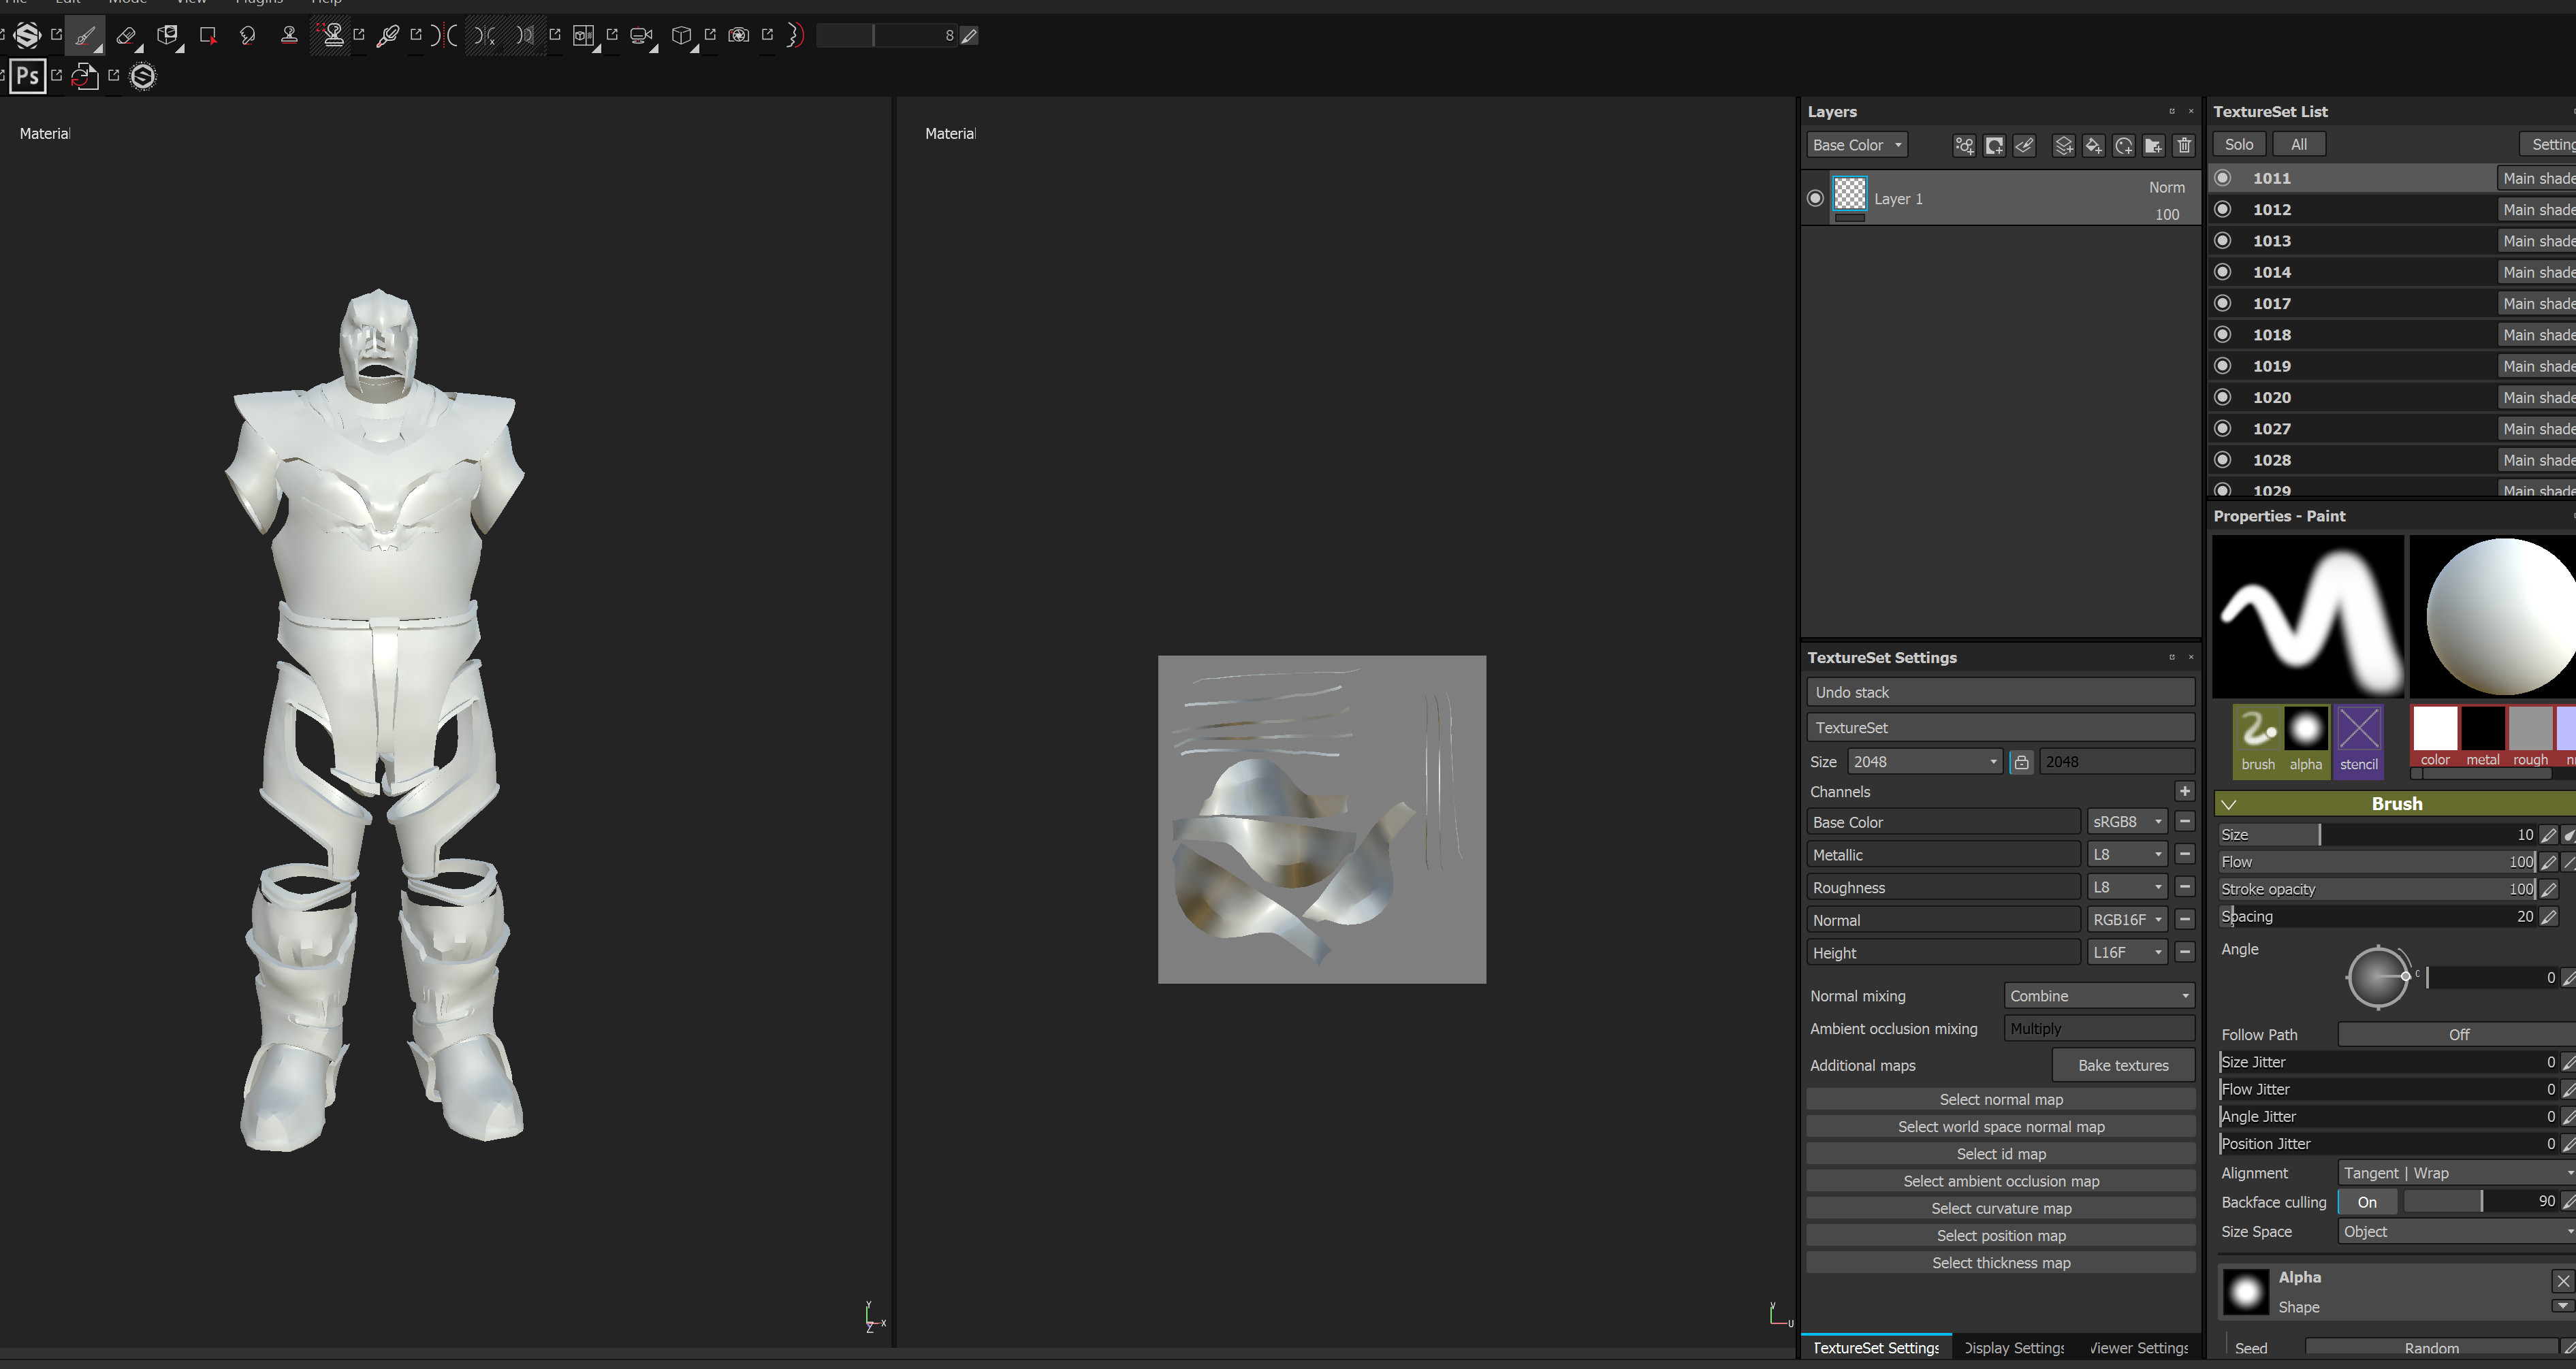Select the Material Picker eyedropper tool
Image resolution: width=2576 pixels, height=1369 pixels.
pyautogui.click(x=388, y=36)
